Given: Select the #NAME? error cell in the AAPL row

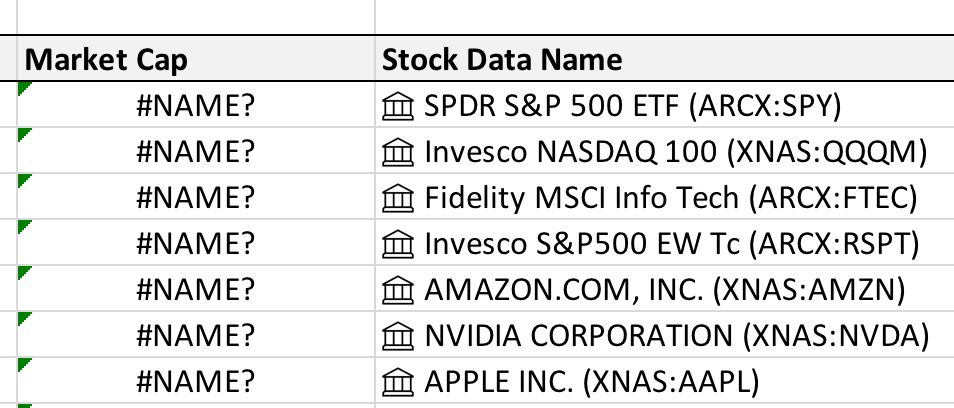Looking at the screenshot, I should [196, 380].
